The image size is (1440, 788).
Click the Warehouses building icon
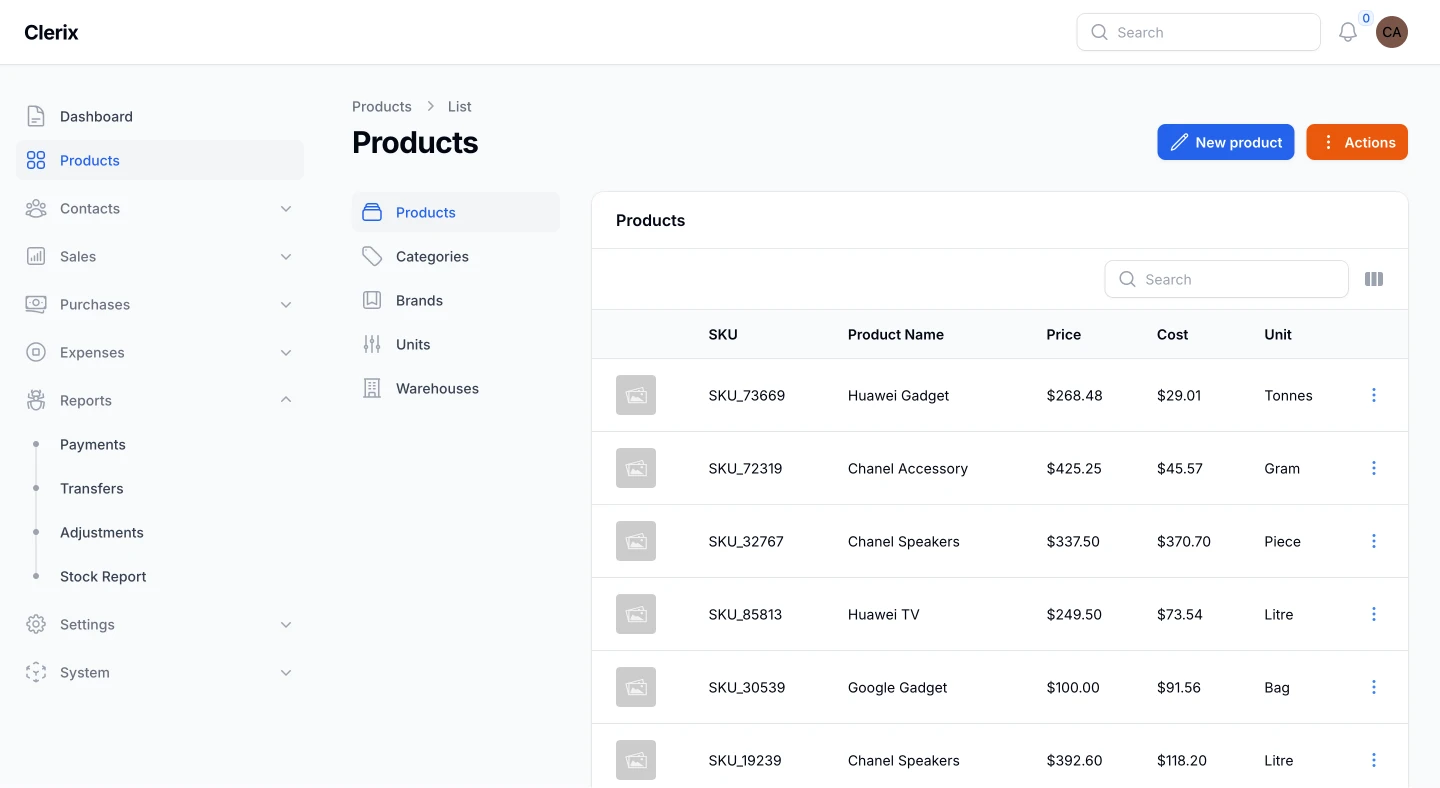[x=372, y=388]
